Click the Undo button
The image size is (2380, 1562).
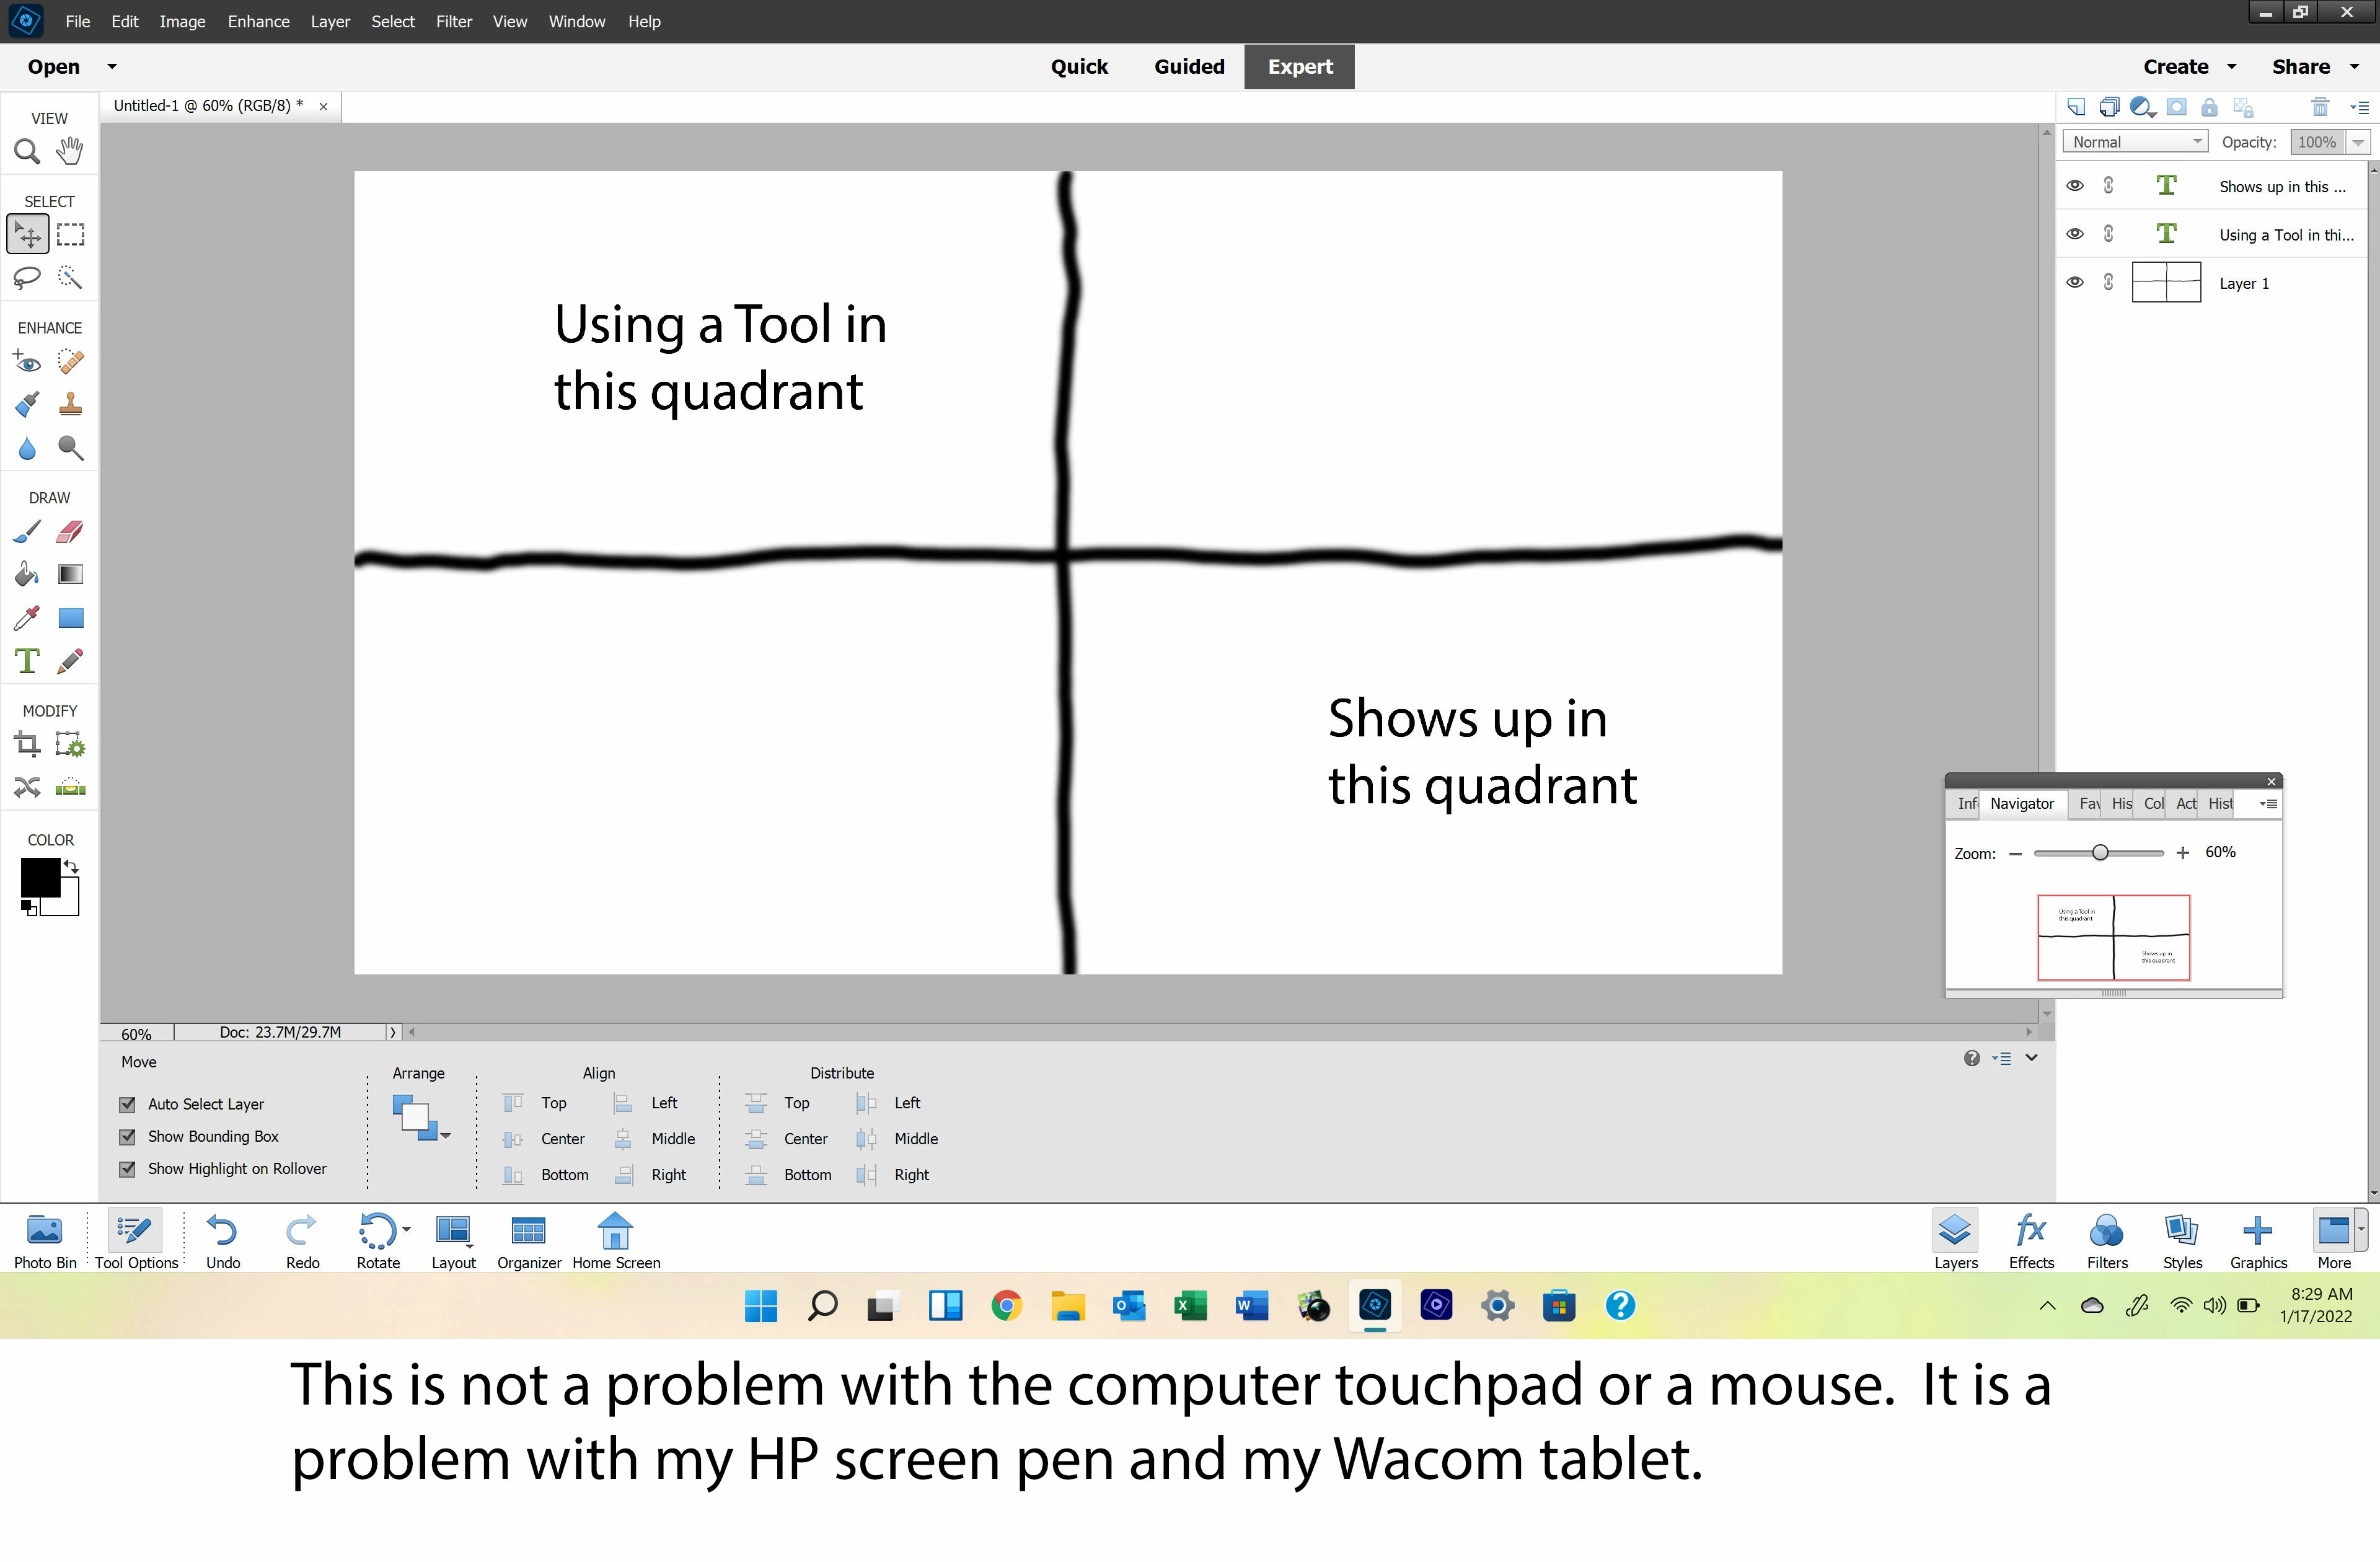[x=222, y=1240]
